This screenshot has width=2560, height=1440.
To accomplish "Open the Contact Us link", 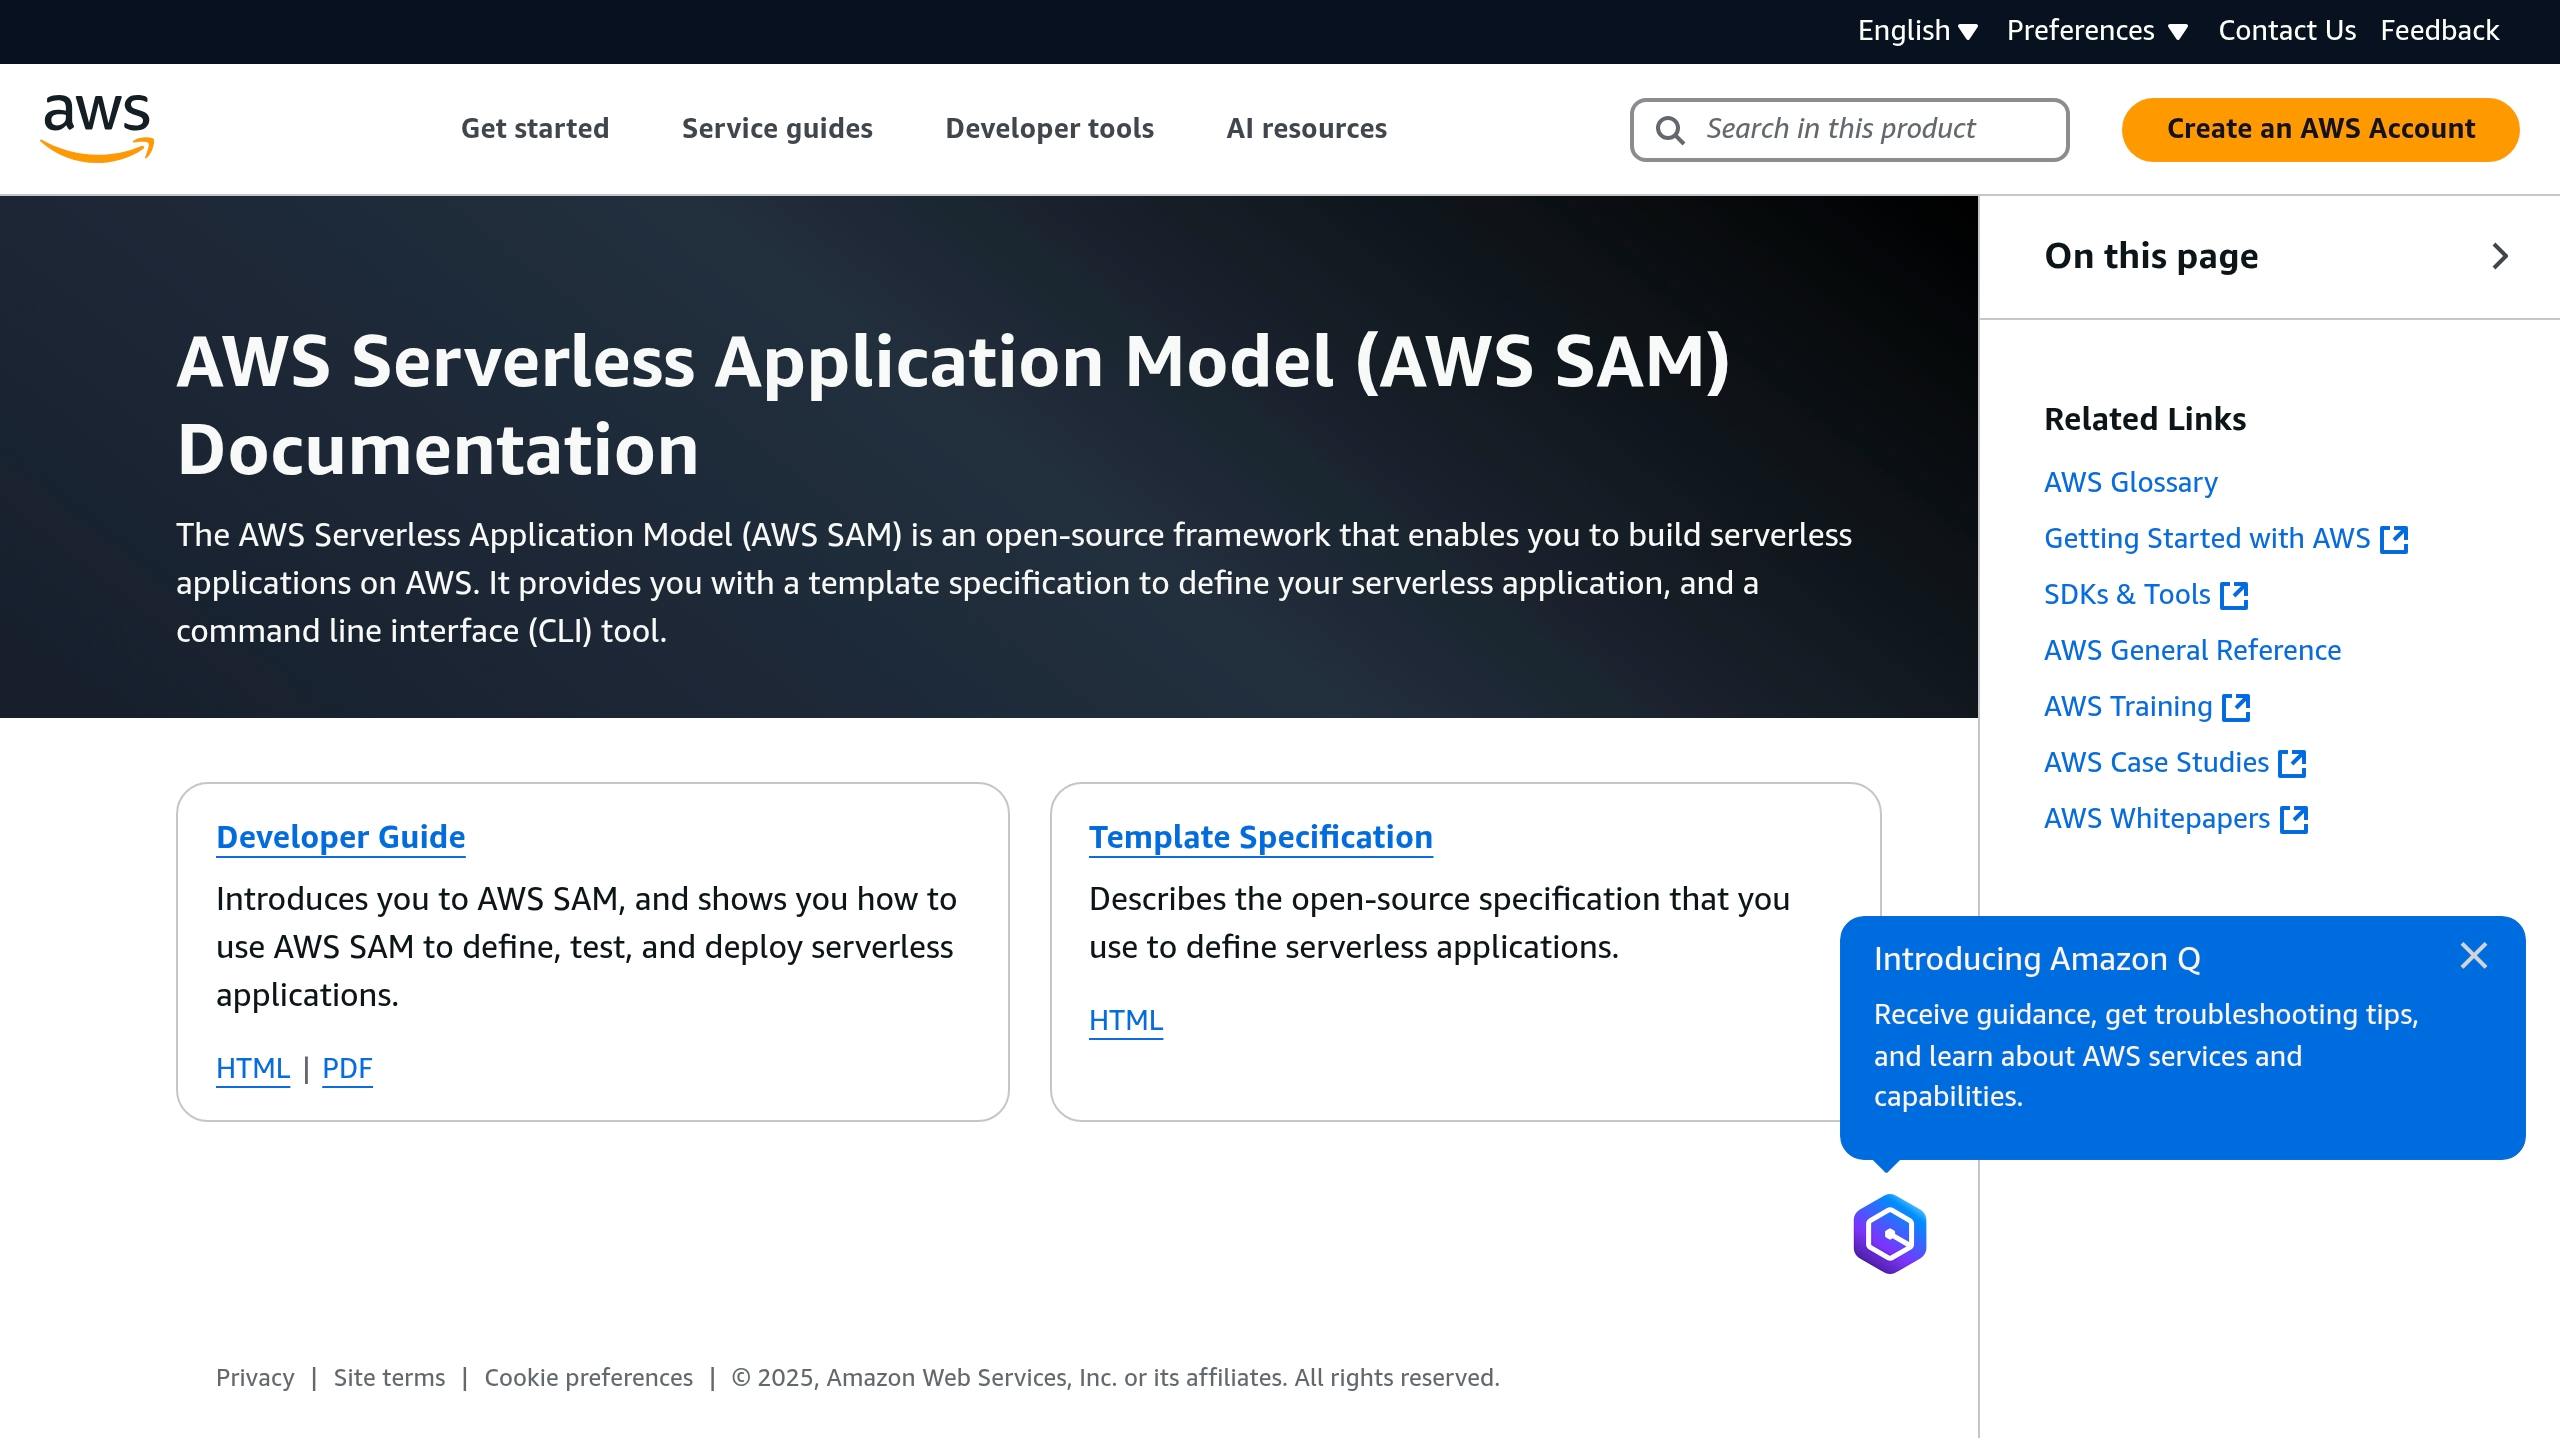I will 2287,31.
